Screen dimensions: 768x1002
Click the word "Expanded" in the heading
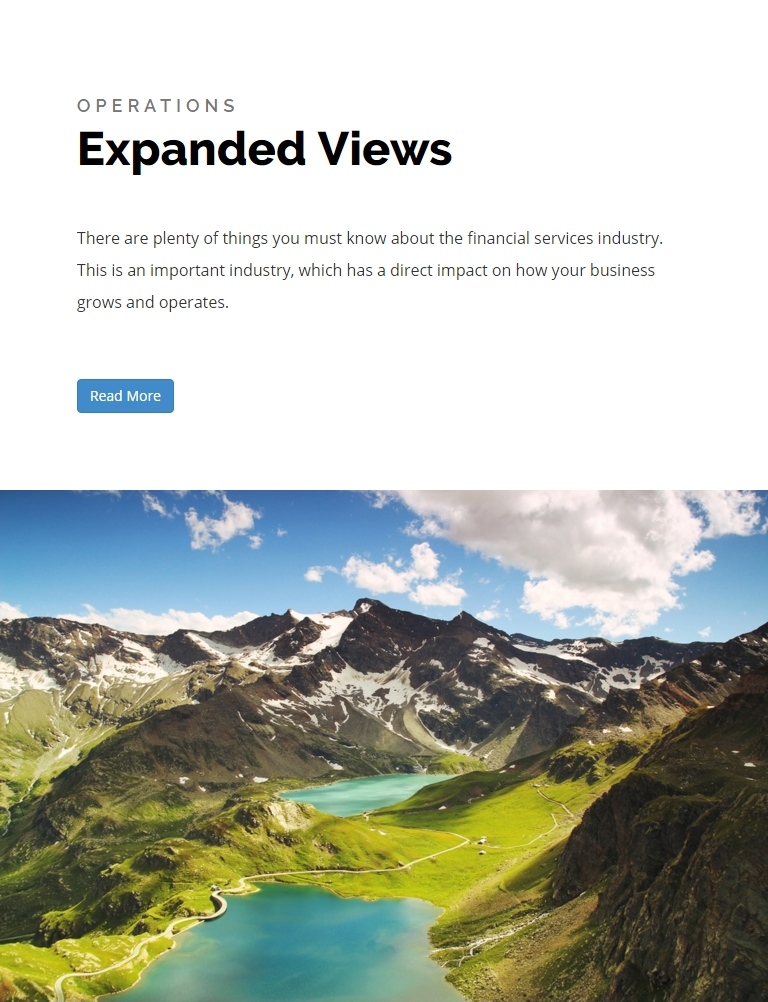(191, 149)
